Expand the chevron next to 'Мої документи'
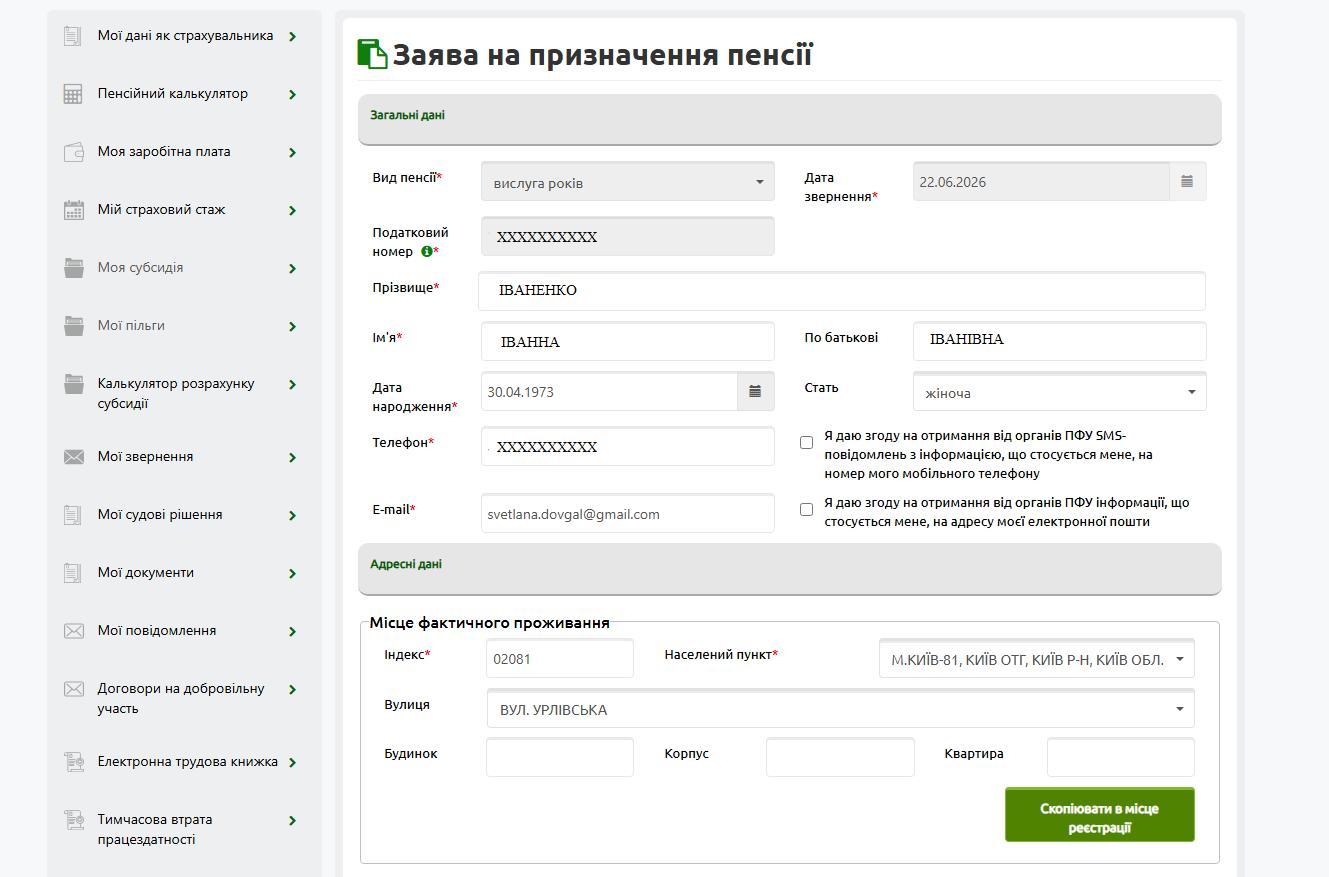 tap(293, 574)
